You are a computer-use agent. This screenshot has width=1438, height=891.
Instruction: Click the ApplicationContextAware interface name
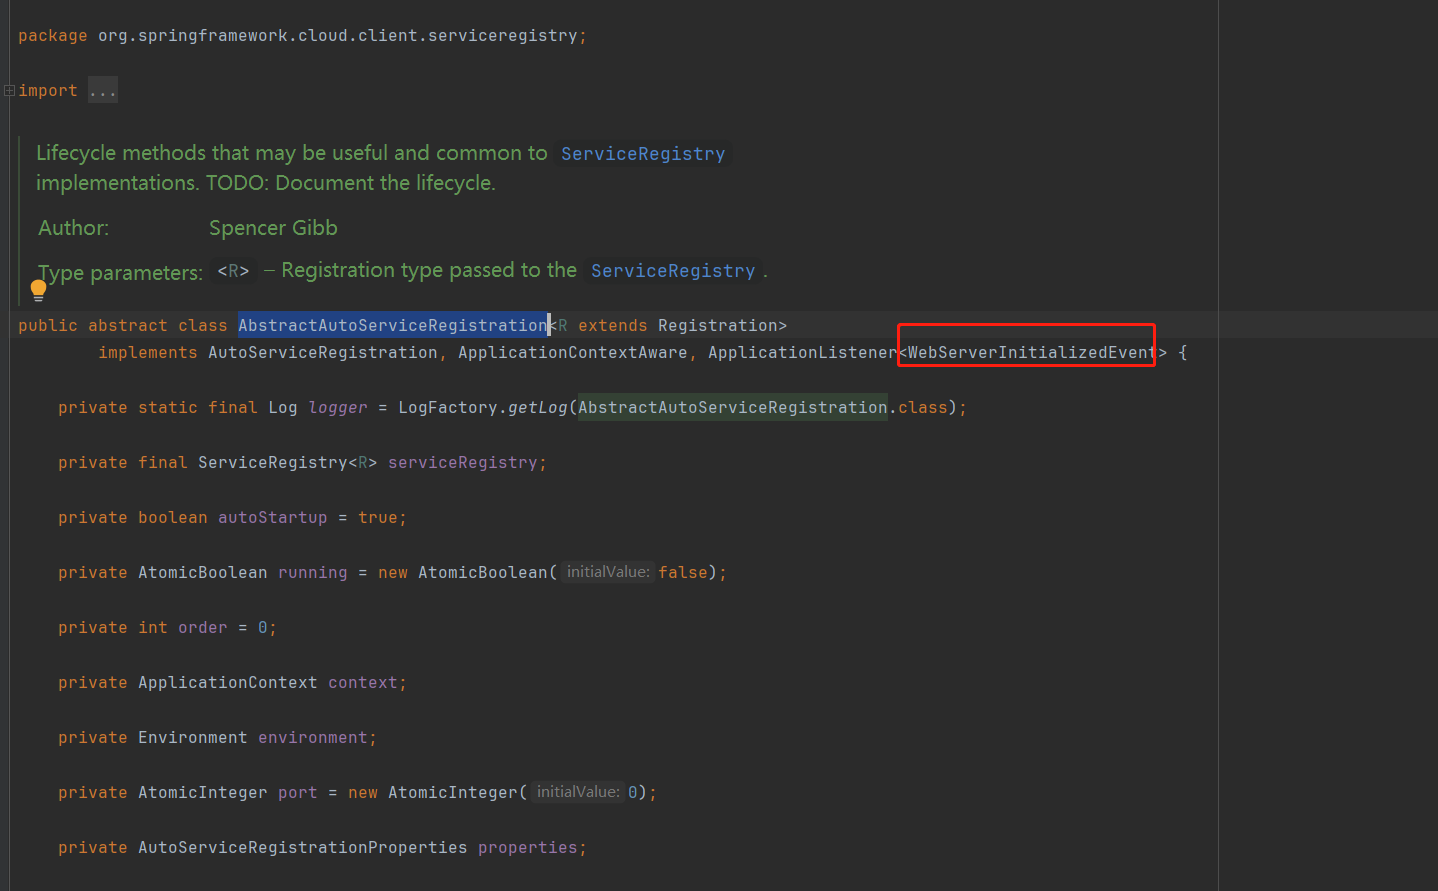[x=572, y=353]
